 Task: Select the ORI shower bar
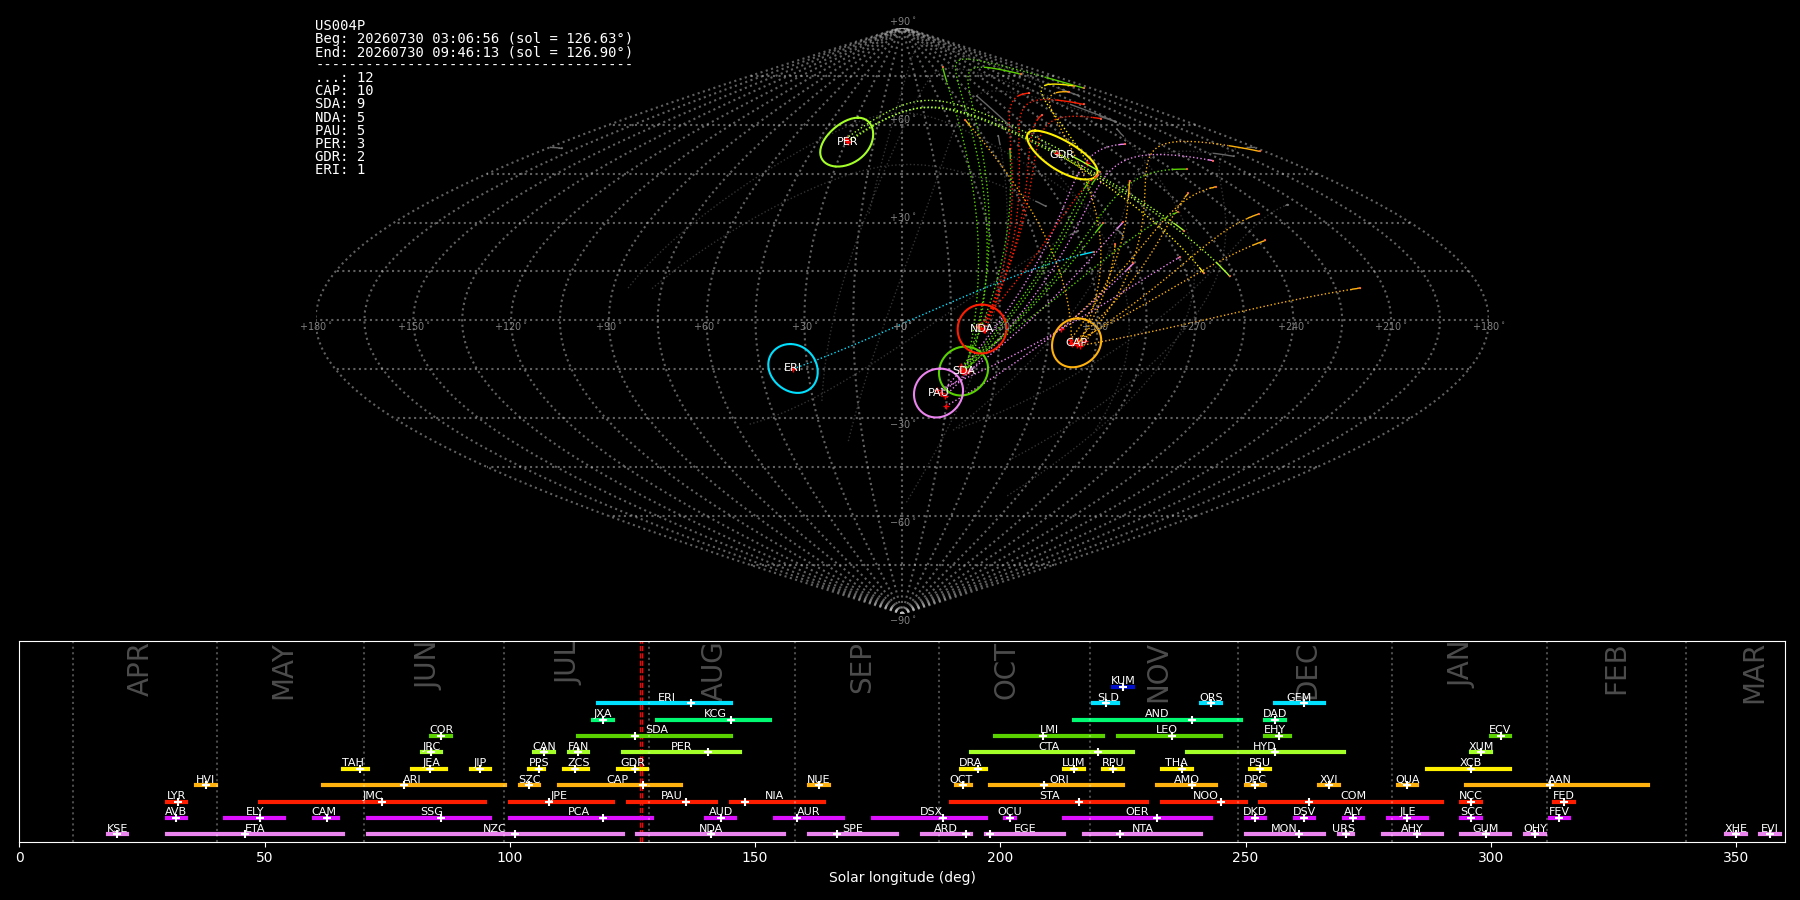click(1056, 785)
